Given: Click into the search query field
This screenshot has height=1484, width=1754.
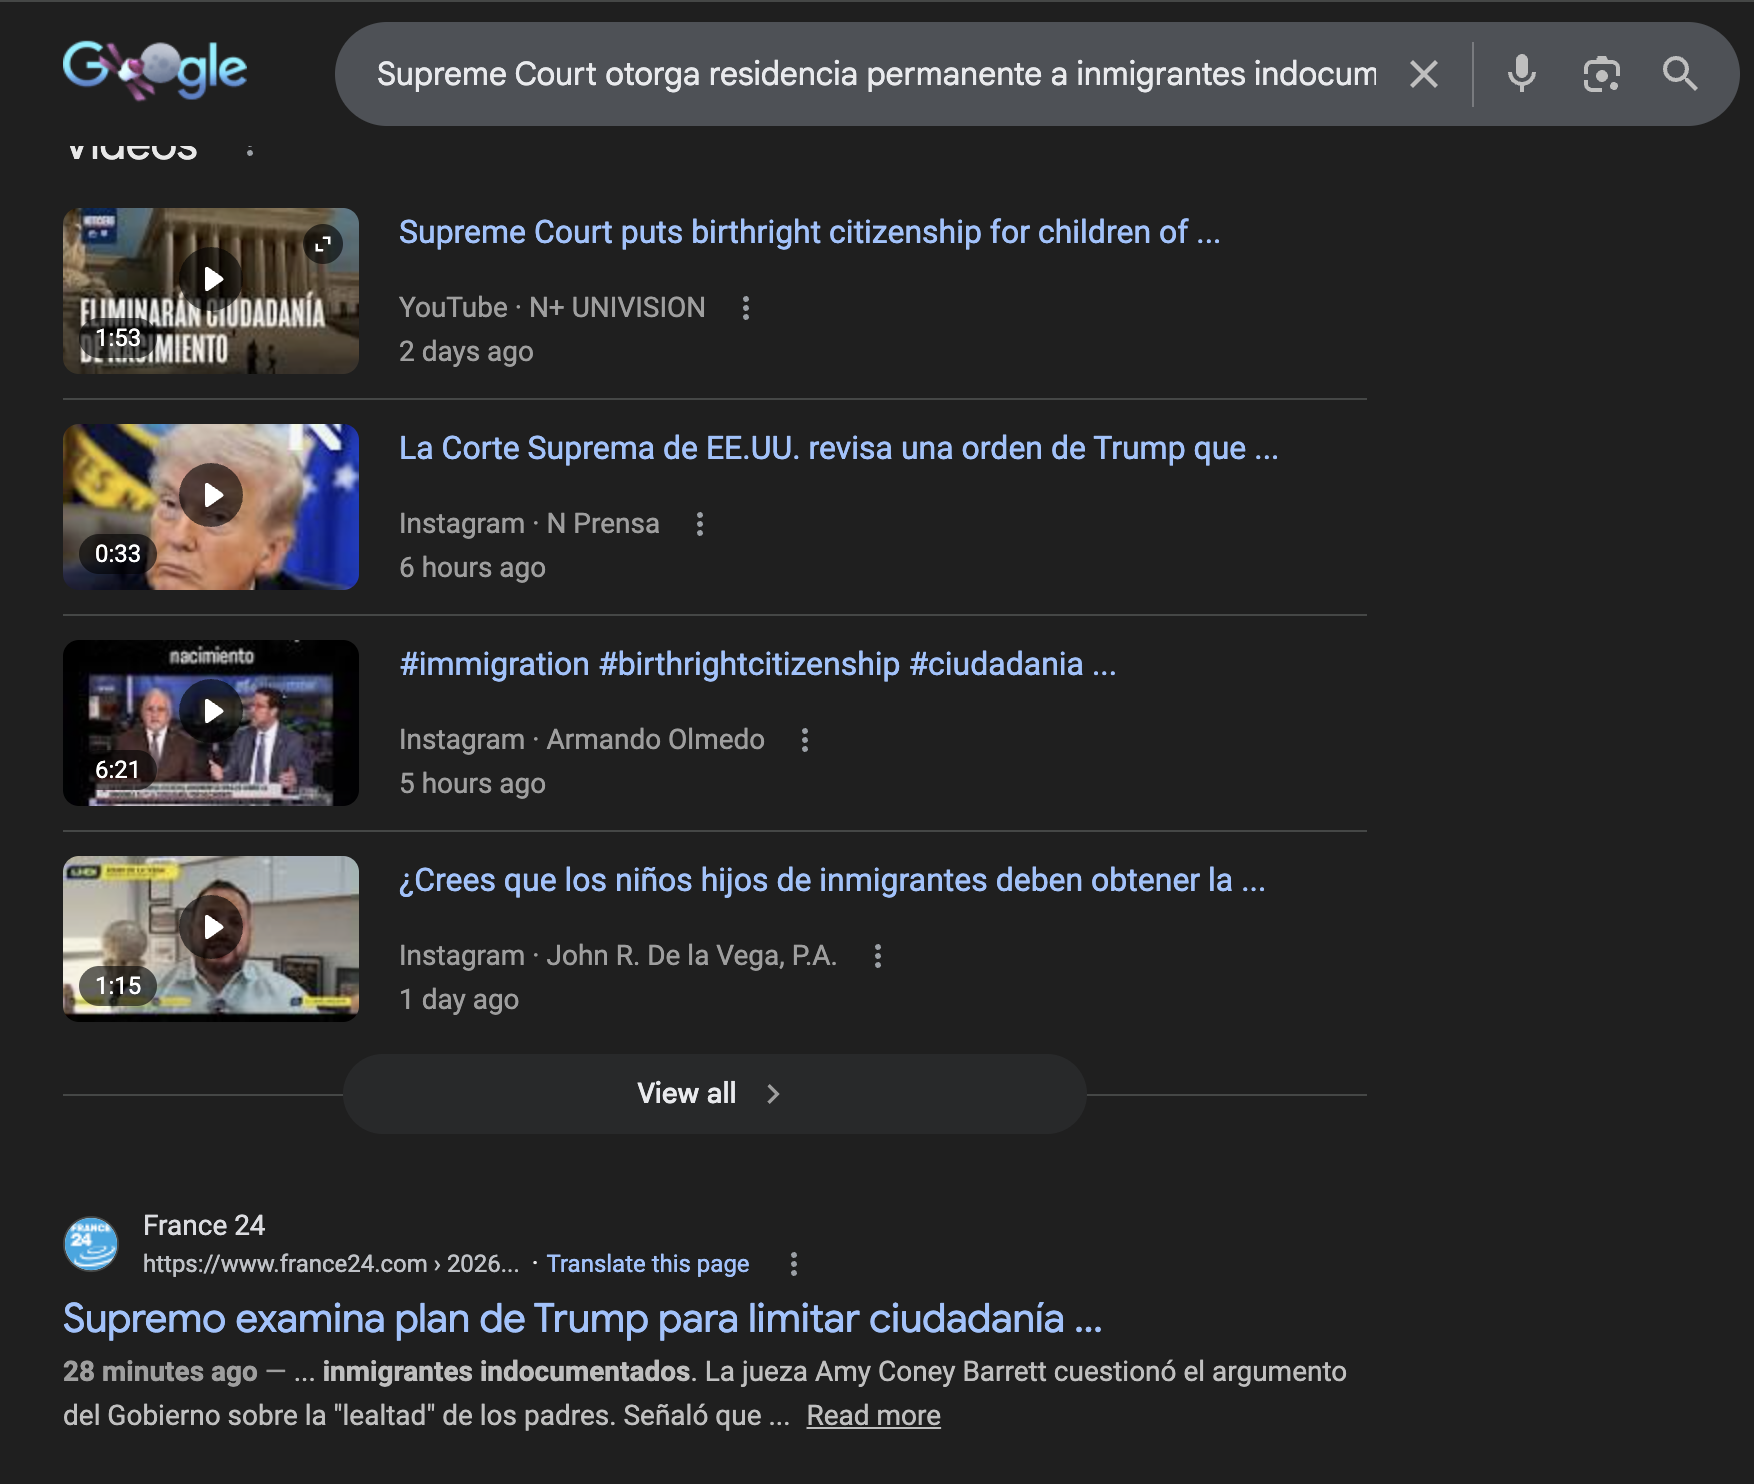Looking at the screenshot, I should click(875, 74).
